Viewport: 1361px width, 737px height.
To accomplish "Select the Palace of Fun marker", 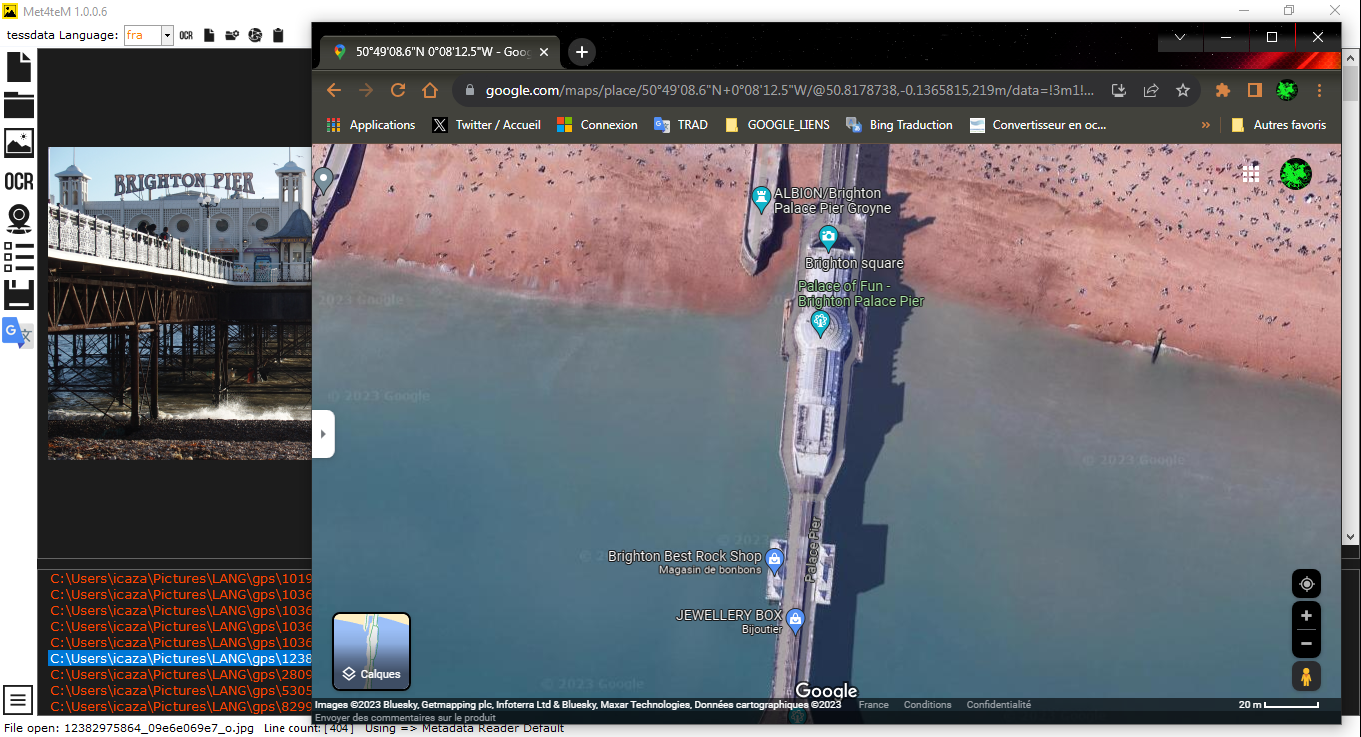I will [821, 324].
